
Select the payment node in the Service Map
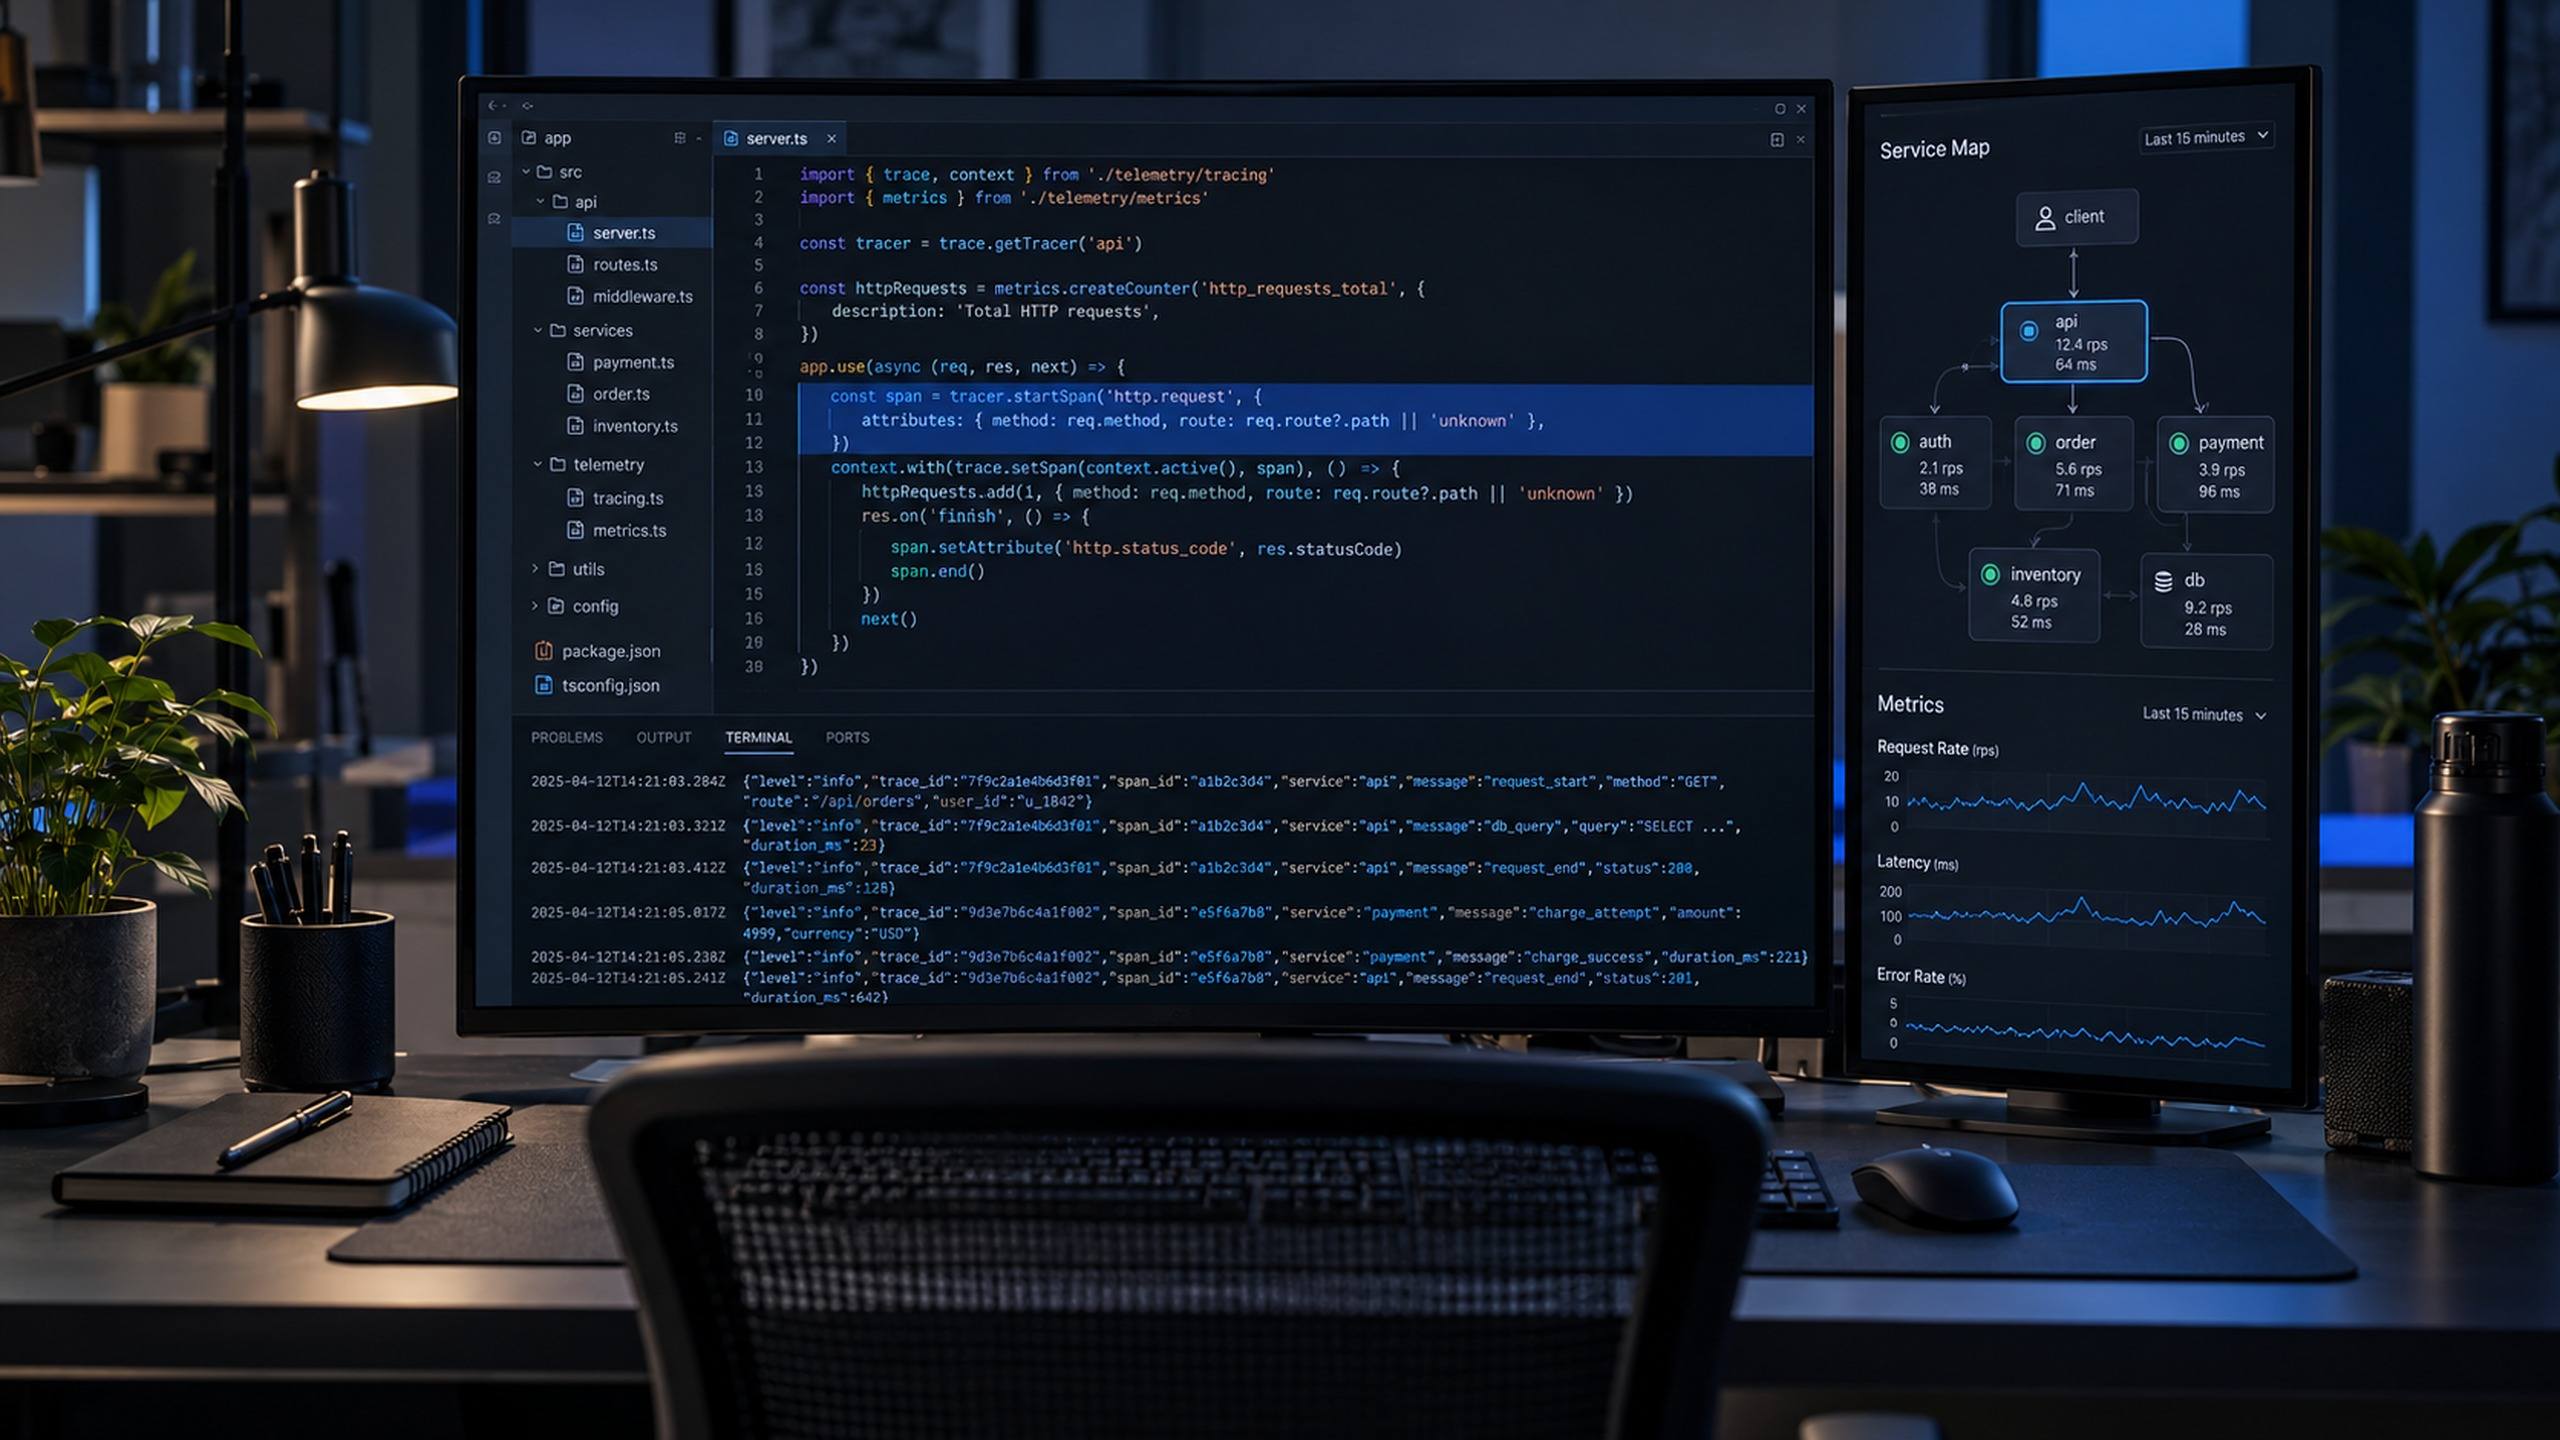tap(2216, 465)
